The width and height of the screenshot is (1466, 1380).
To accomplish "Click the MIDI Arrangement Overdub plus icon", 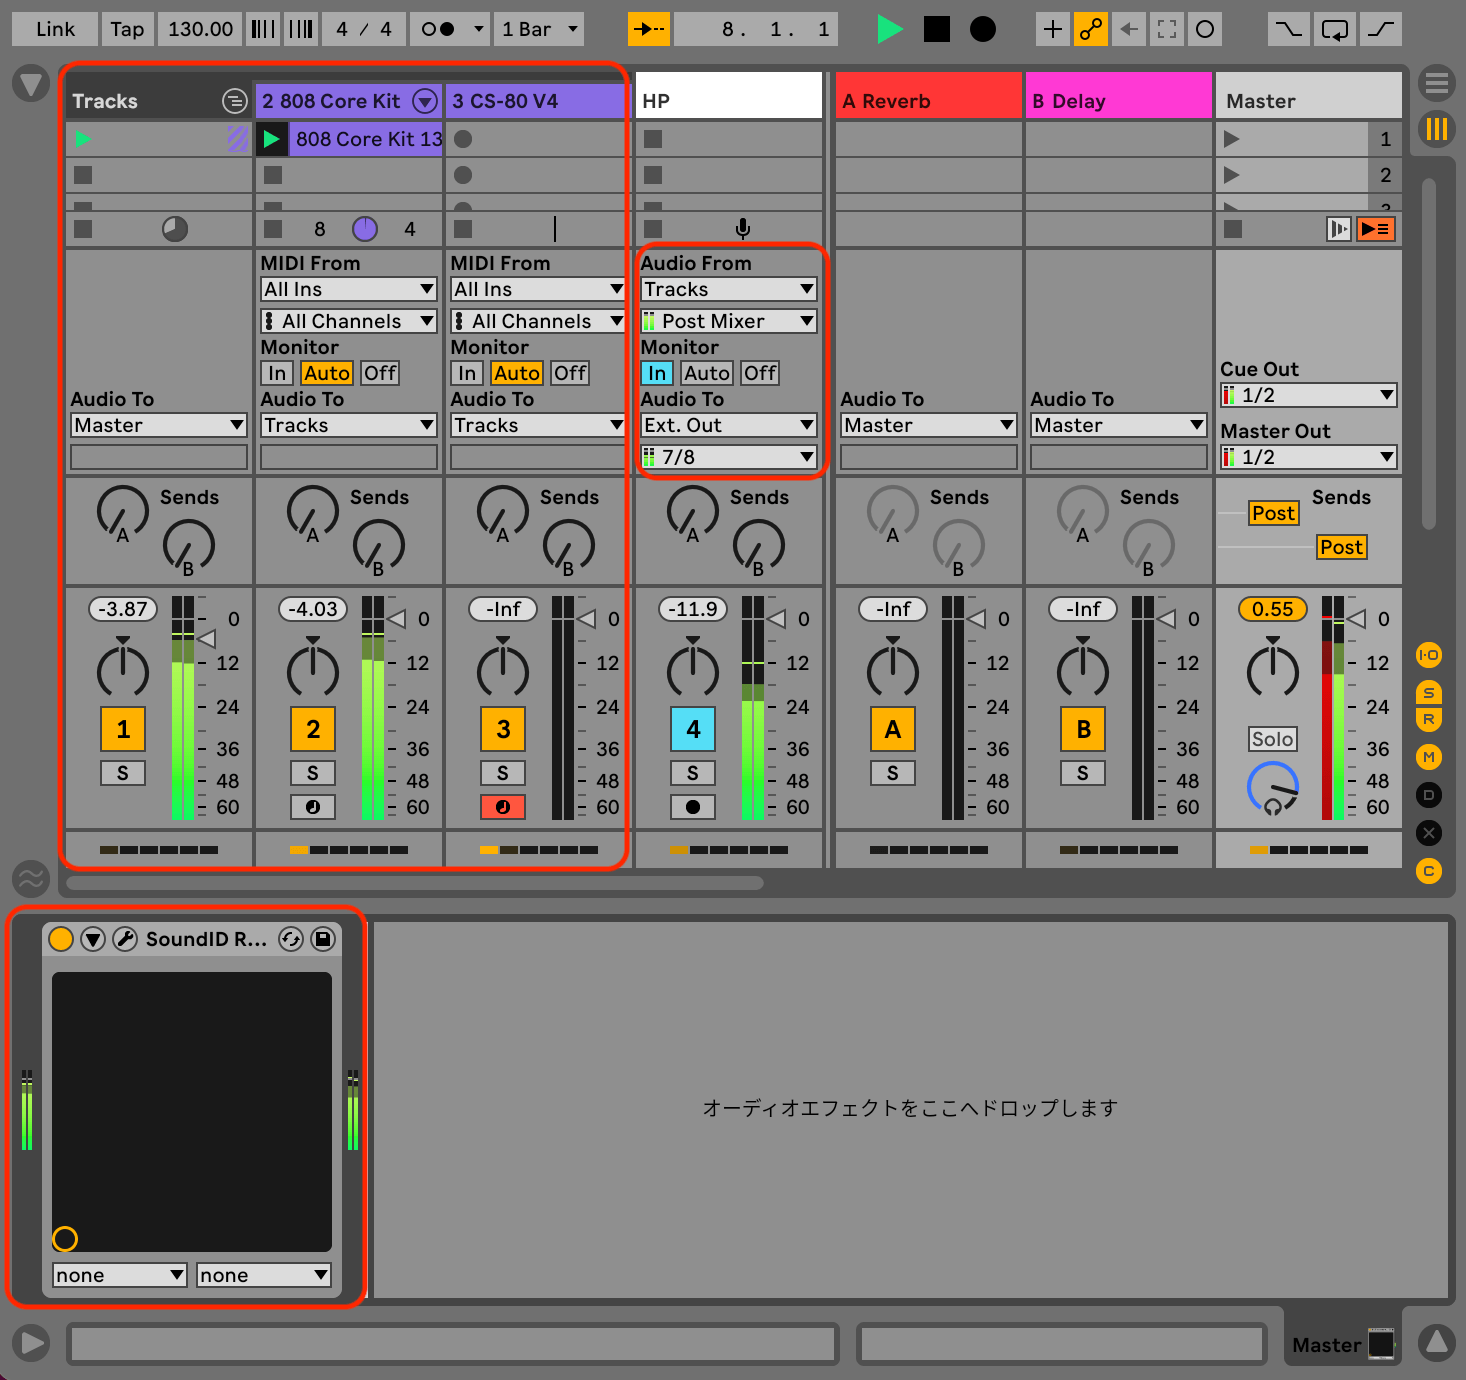I will [x=1052, y=29].
